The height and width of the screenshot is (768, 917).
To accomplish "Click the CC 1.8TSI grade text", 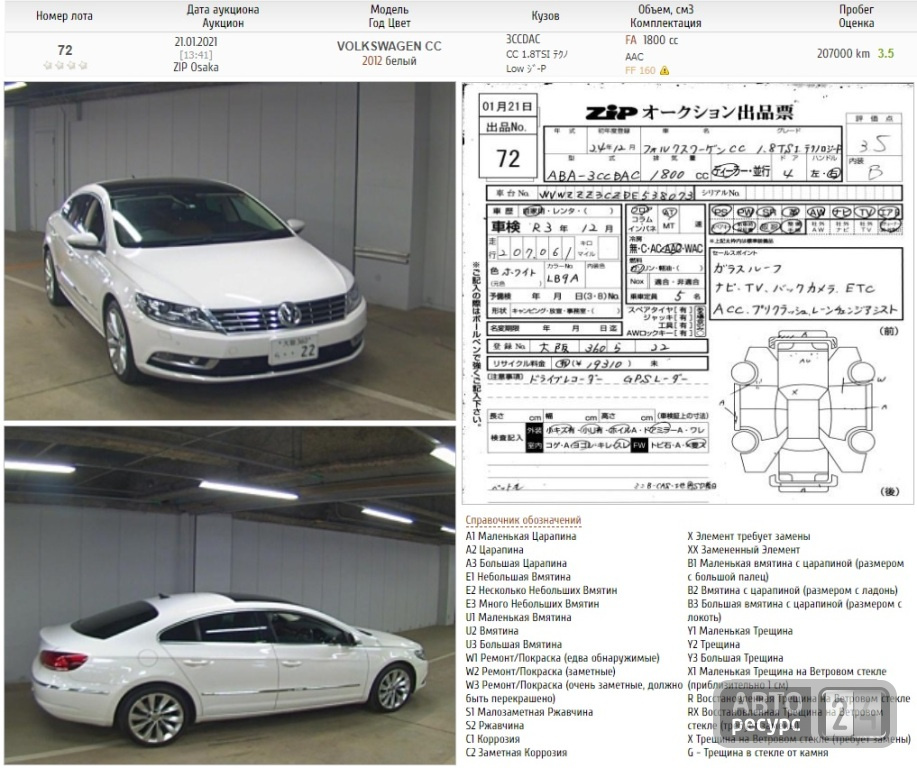I will [x=537, y=54].
